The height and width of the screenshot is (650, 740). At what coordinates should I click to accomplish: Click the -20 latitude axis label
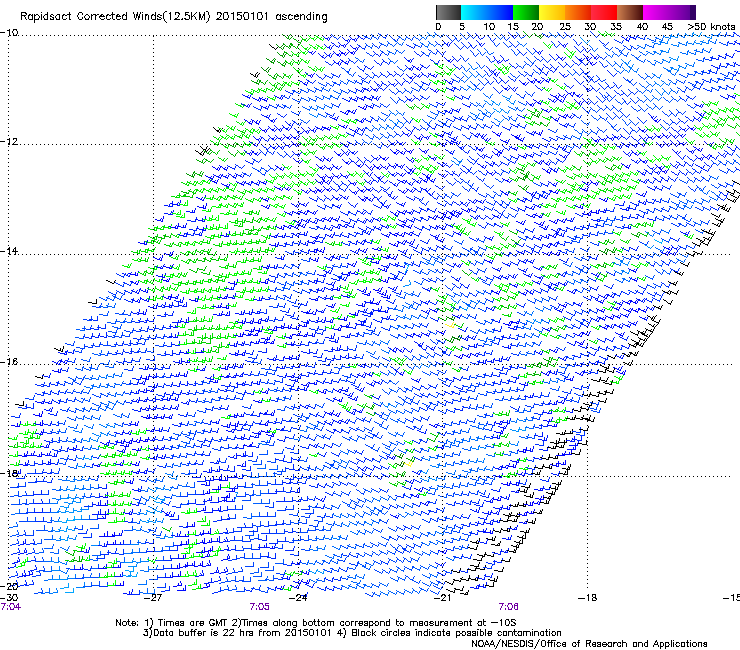[x=9, y=586]
